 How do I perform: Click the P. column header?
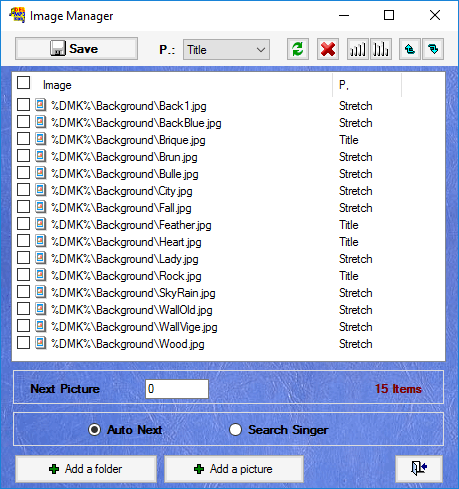tap(344, 85)
